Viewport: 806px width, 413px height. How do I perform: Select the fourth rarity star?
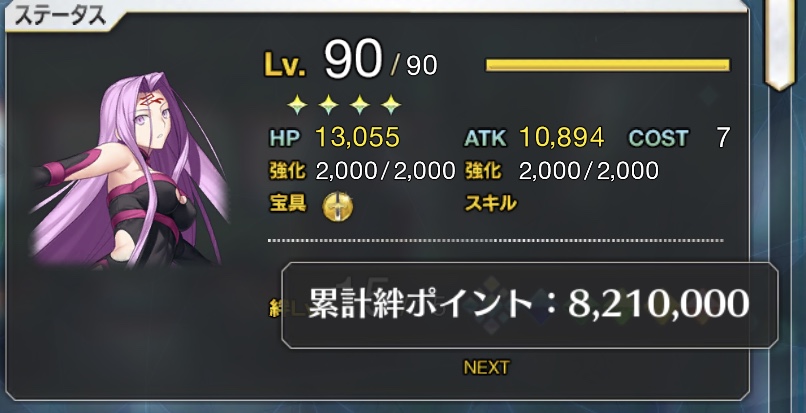pyautogui.click(x=391, y=105)
